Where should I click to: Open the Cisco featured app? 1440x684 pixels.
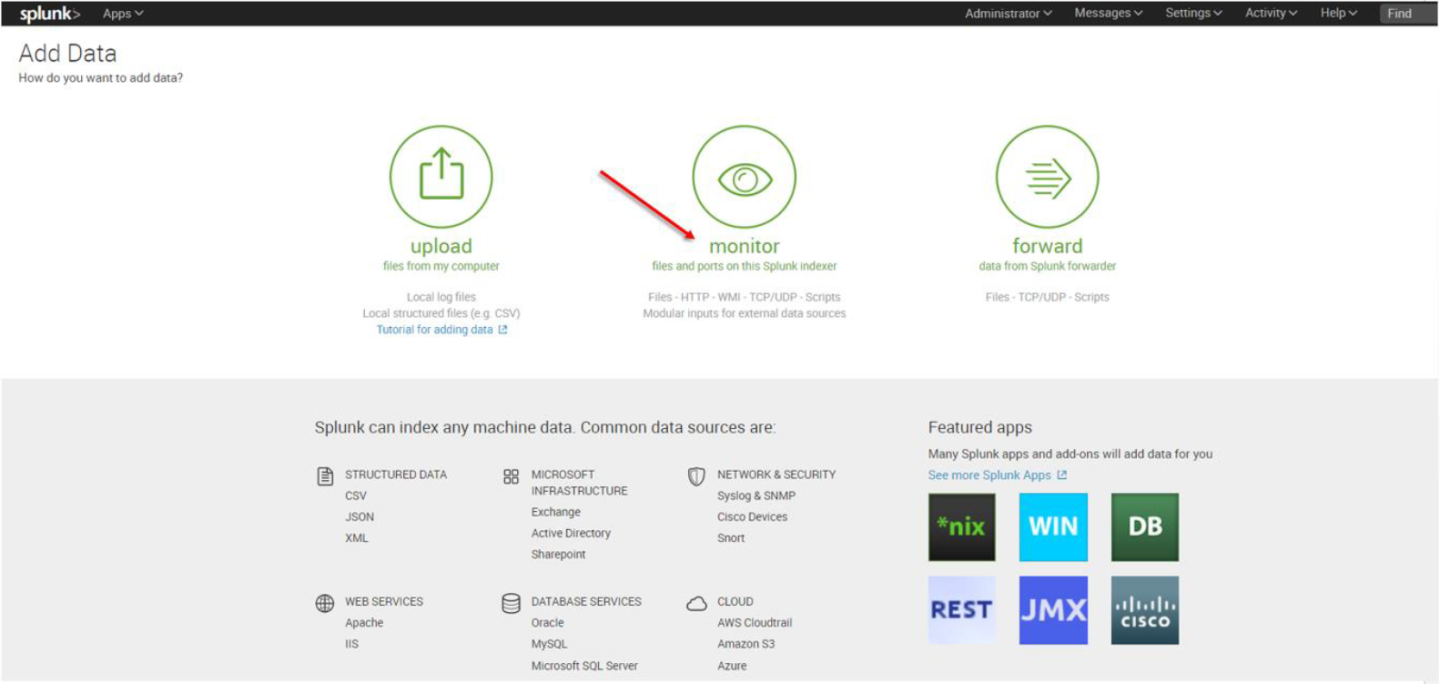coord(1144,609)
